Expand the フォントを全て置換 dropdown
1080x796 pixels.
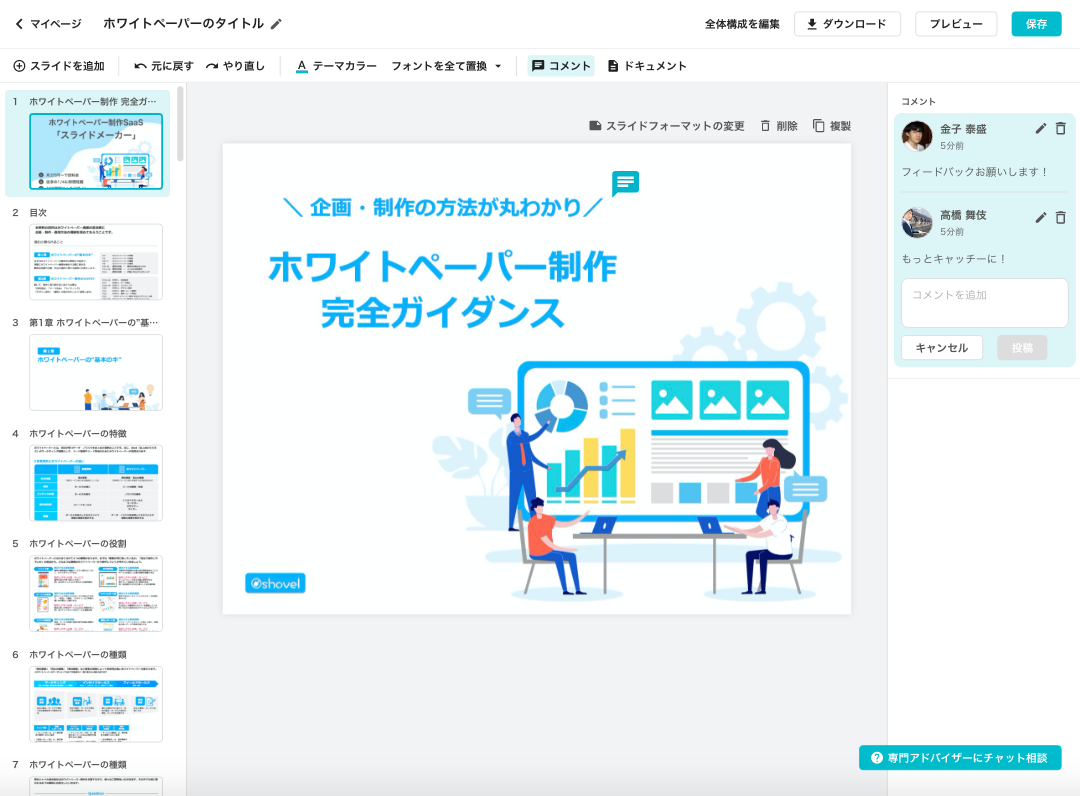point(446,66)
